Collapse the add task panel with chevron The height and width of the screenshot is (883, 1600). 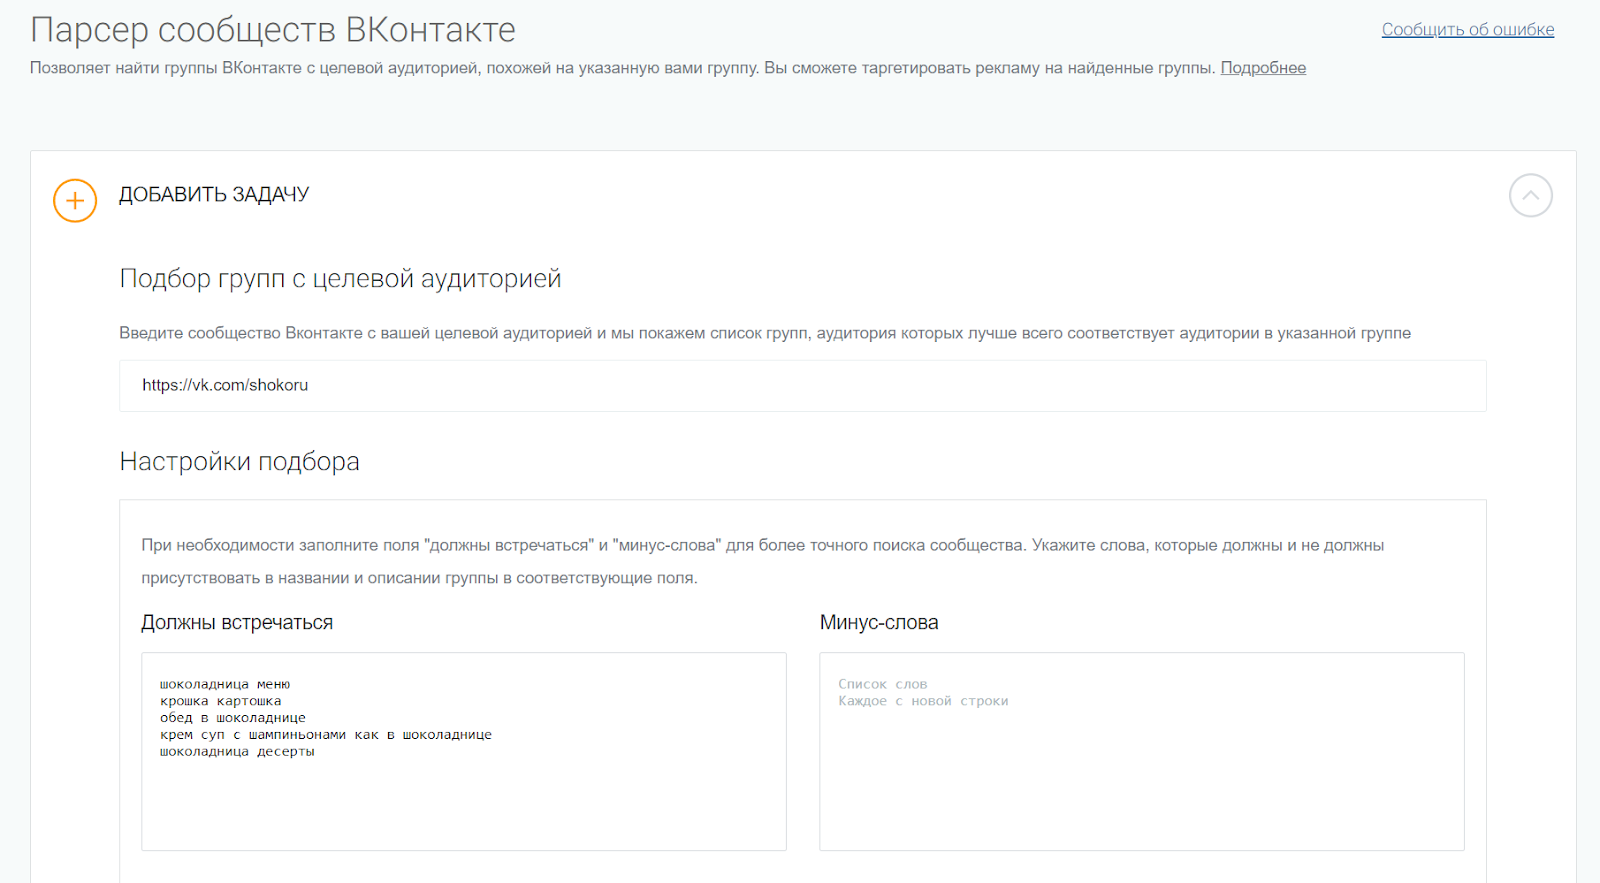(1530, 196)
